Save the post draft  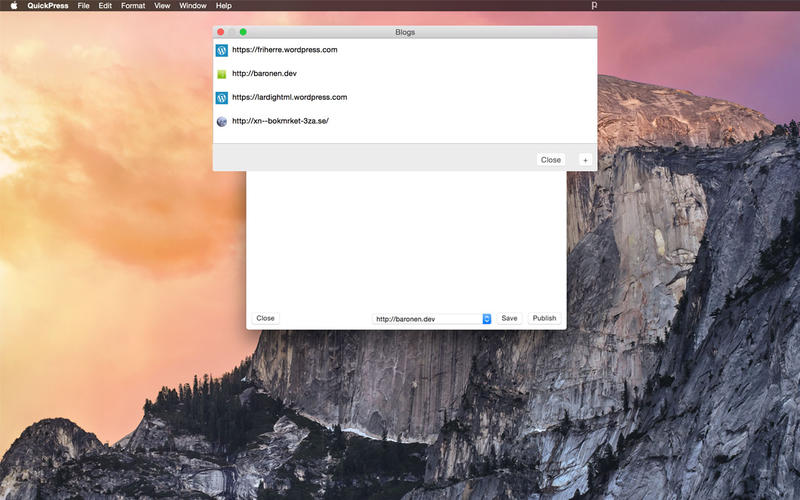pos(509,318)
